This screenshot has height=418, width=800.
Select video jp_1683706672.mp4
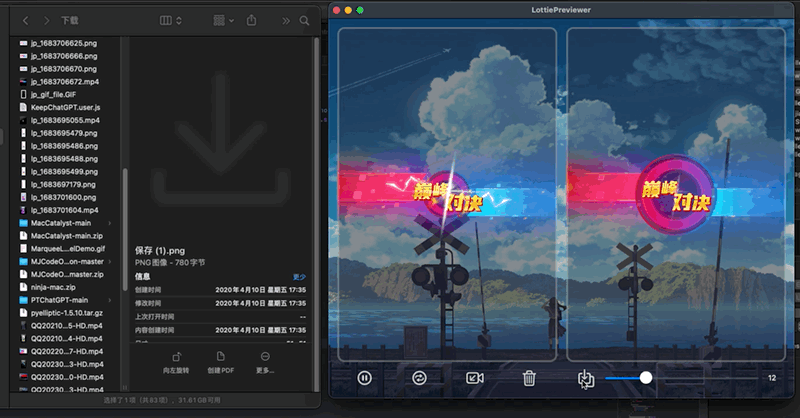64,82
